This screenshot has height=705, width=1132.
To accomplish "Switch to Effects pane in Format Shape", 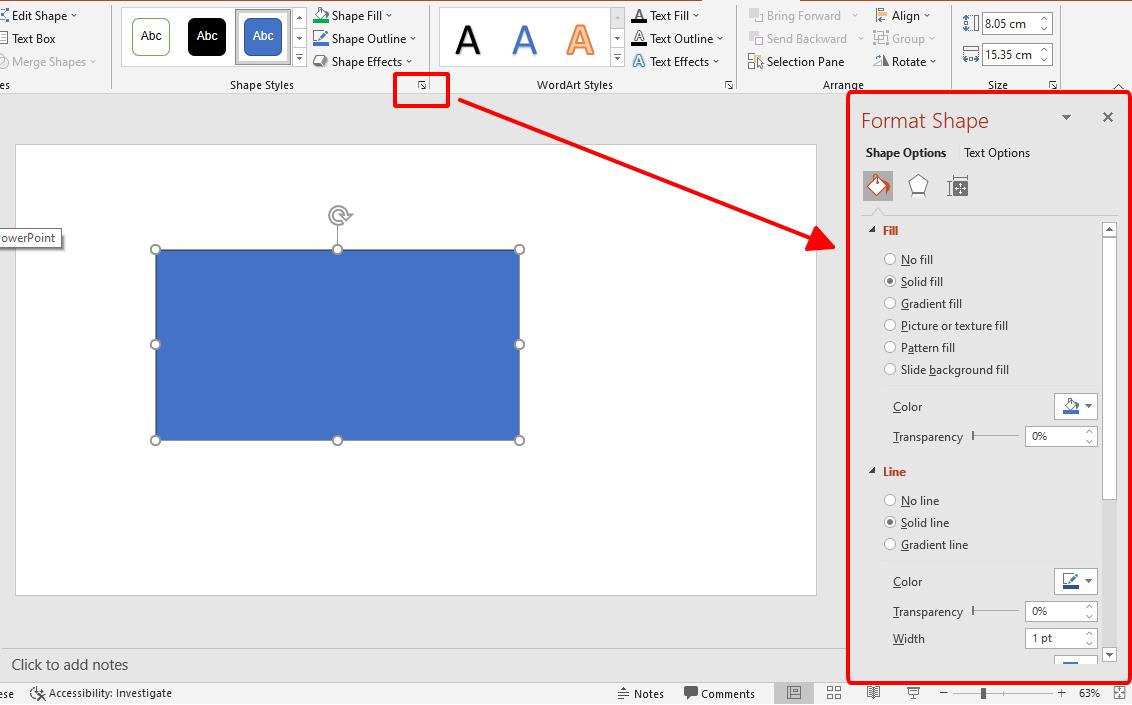I will (918, 185).
